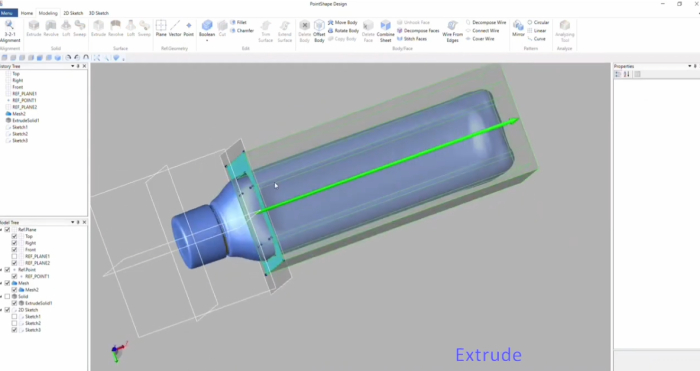Screen dimensions: 700x371
Task: Choose the Vector reference tool
Action: 175,25
